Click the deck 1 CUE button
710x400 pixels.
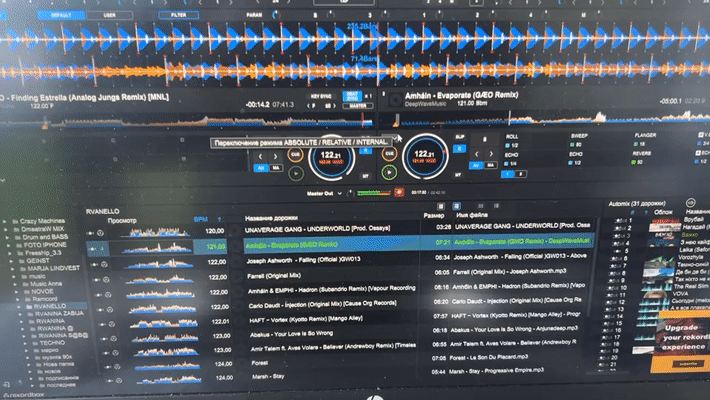click(x=295, y=155)
